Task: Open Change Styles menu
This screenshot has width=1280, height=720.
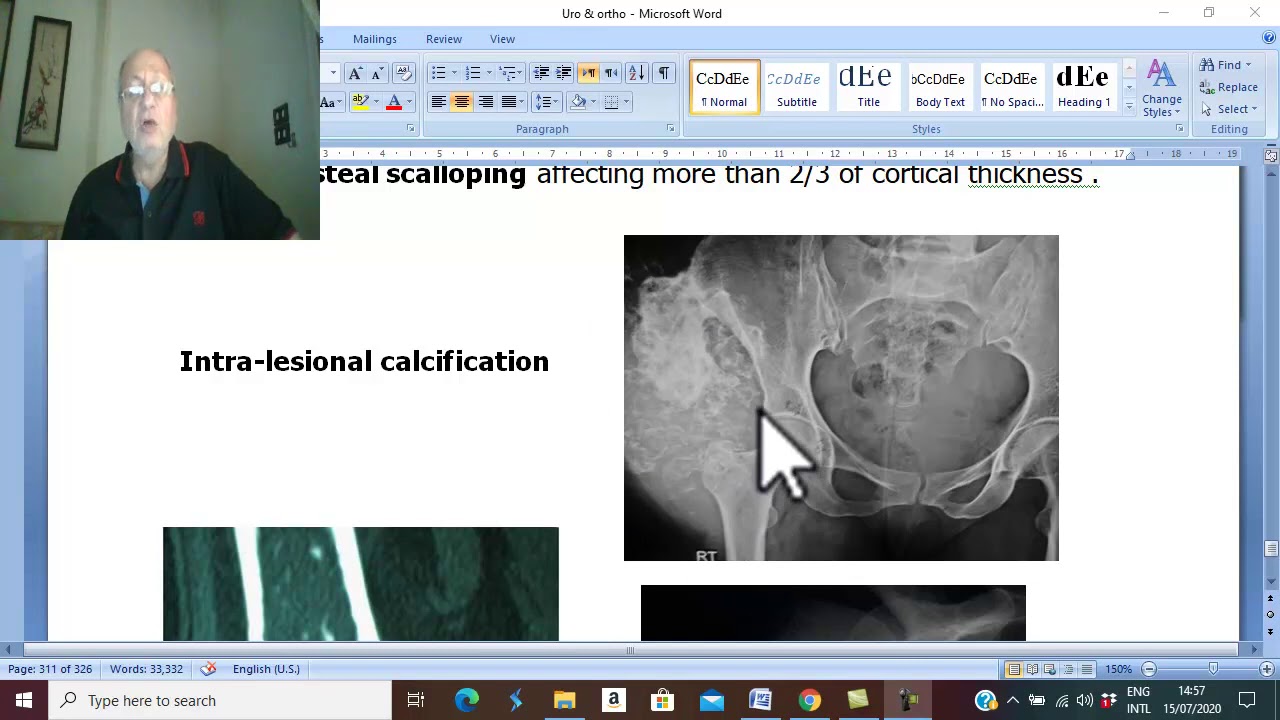Action: tap(1161, 90)
